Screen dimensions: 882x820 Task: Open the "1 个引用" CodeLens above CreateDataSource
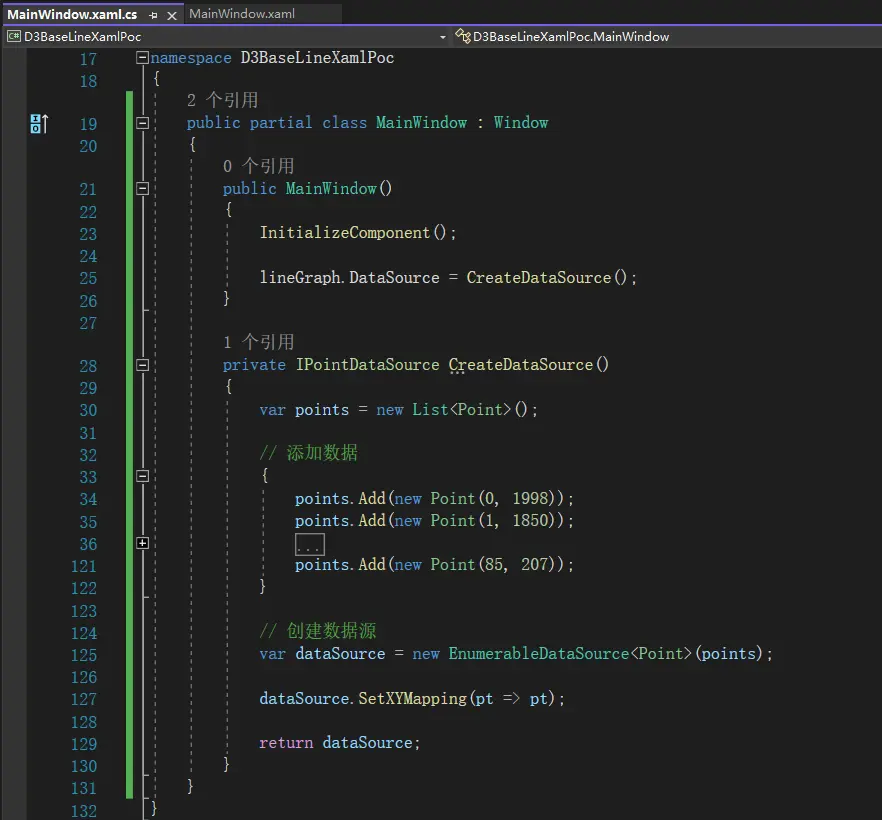click(x=258, y=342)
